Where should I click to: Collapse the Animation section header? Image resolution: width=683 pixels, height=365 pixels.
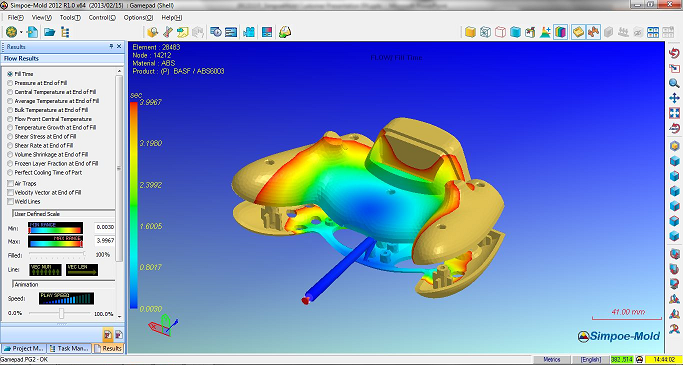[64, 284]
